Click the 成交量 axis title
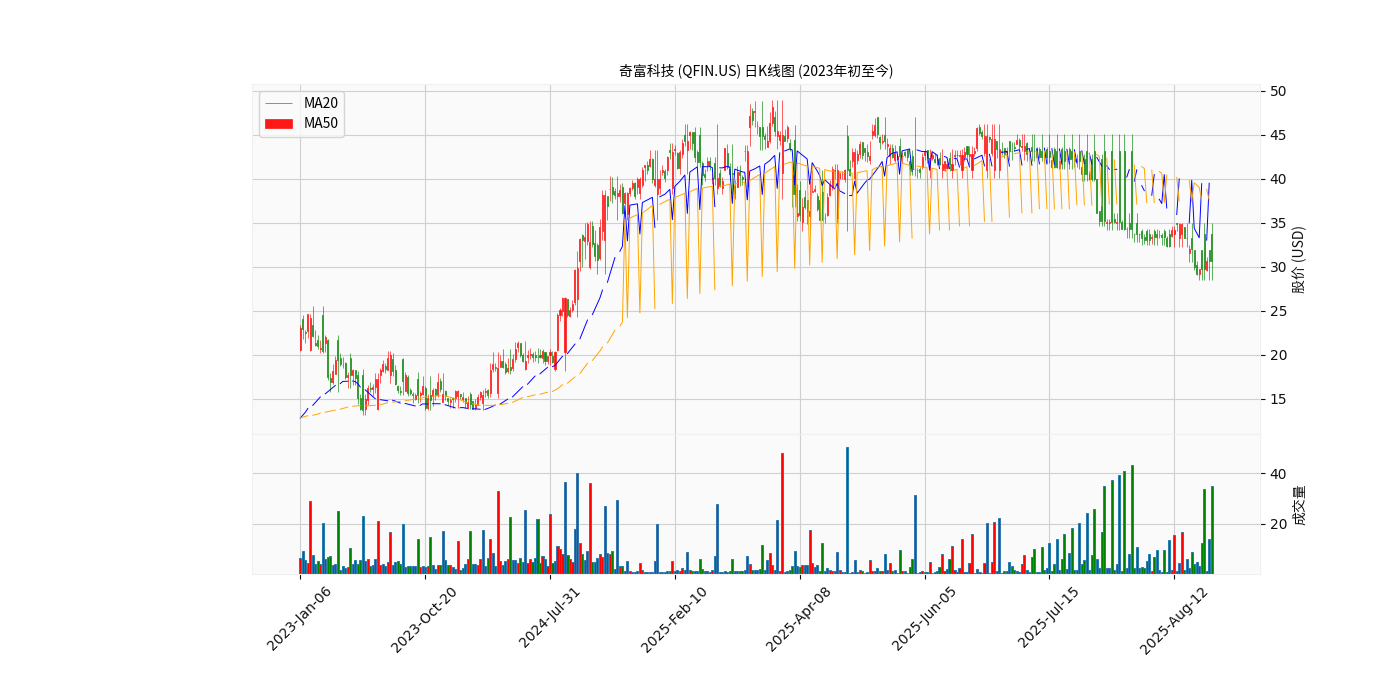Image resolution: width=1400 pixels, height=700 pixels. tap(1299, 505)
